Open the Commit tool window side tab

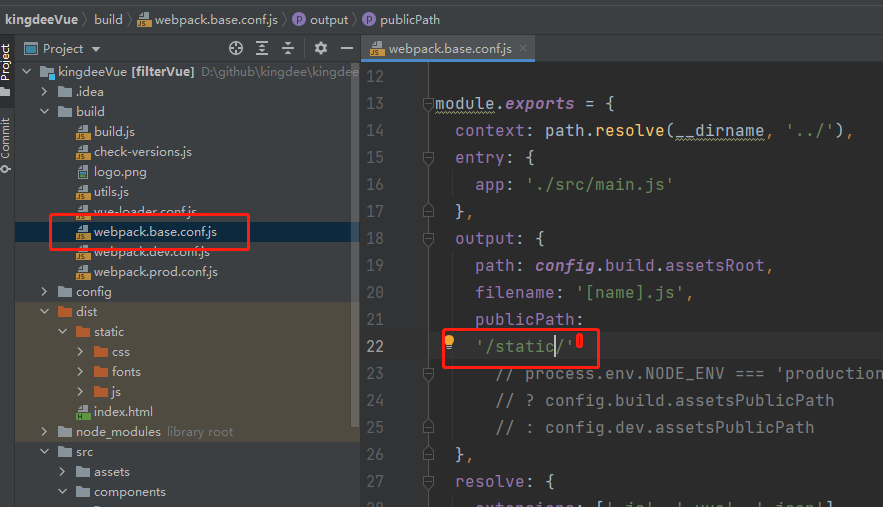tap(6, 145)
